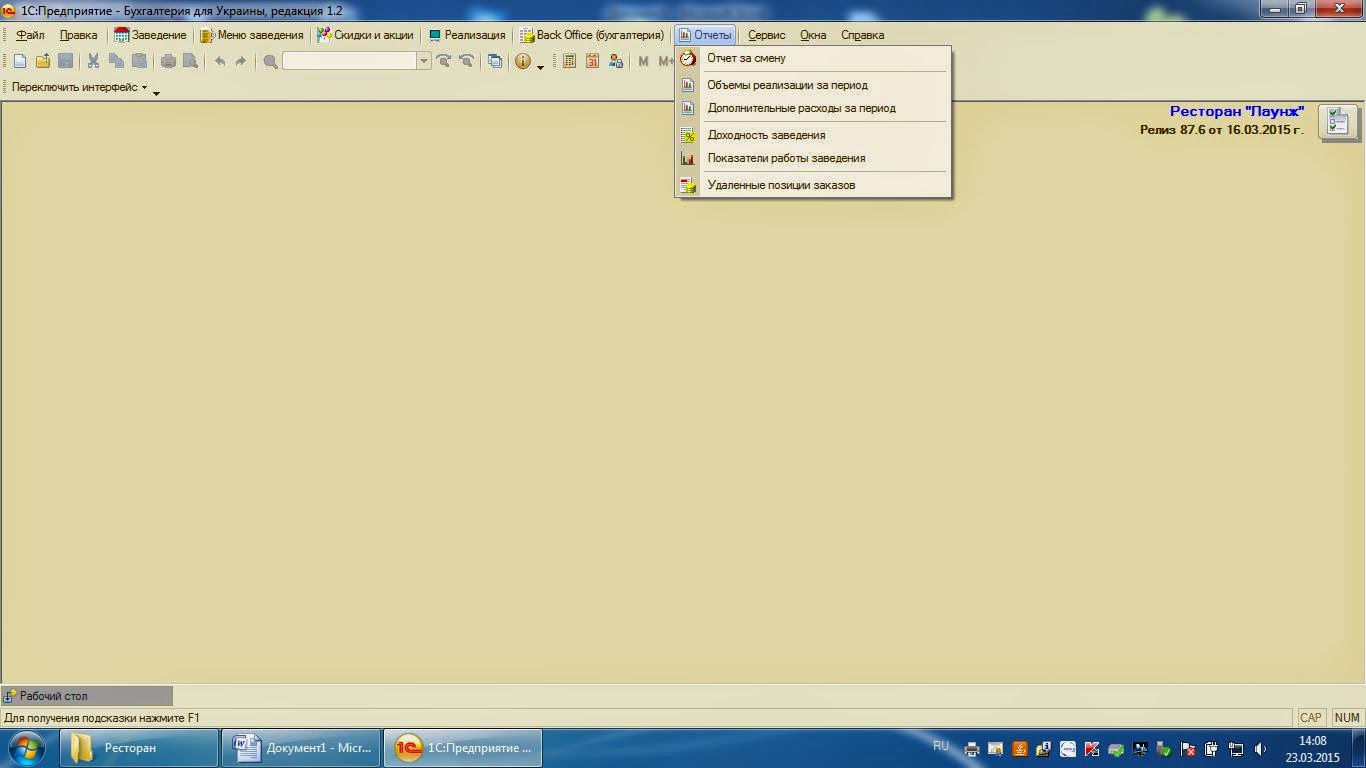1366x768 pixels.
Task: Expand options arrow next to info icon
Action: click(x=540, y=66)
